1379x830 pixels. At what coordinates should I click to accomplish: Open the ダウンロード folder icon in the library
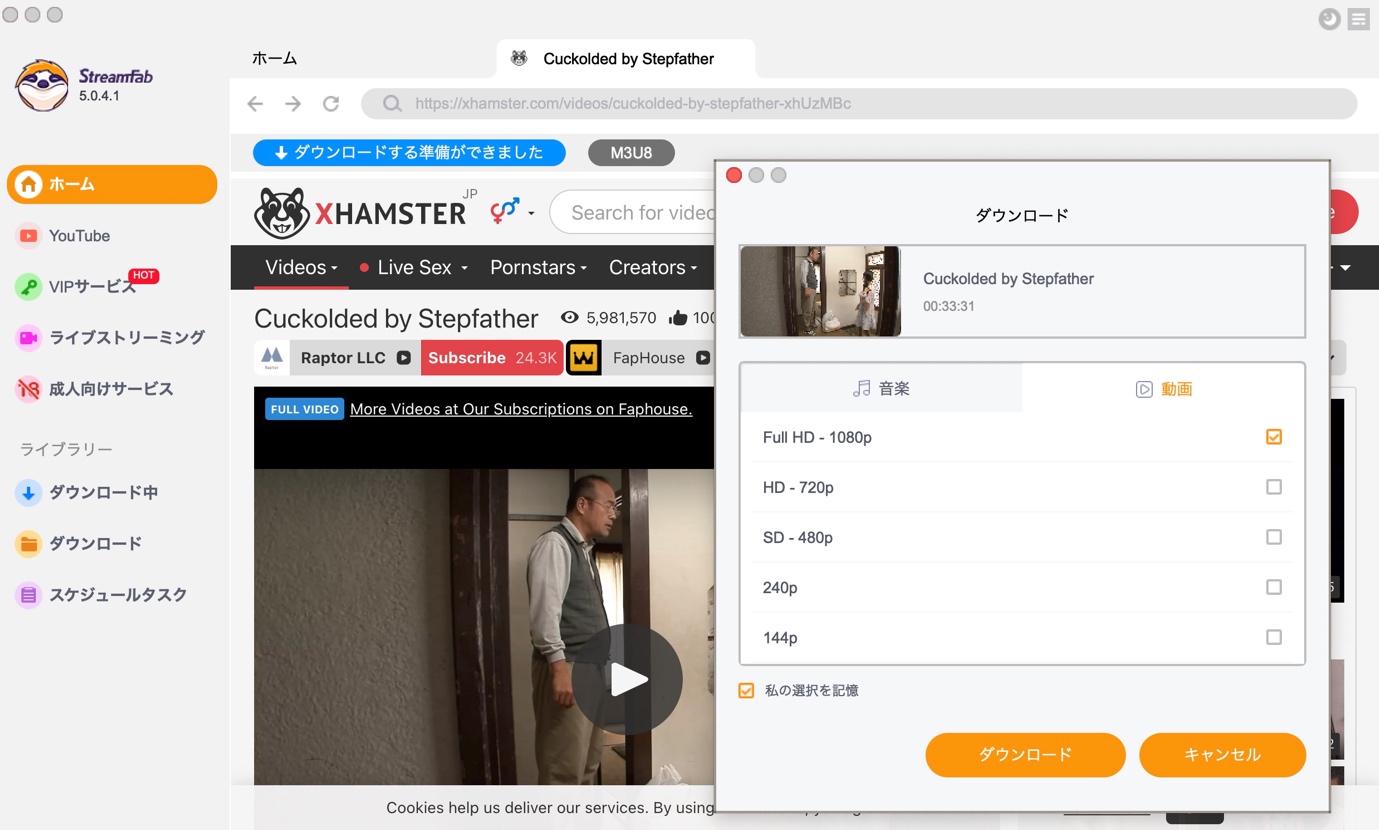pyautogui.click(x=29, y=544)
